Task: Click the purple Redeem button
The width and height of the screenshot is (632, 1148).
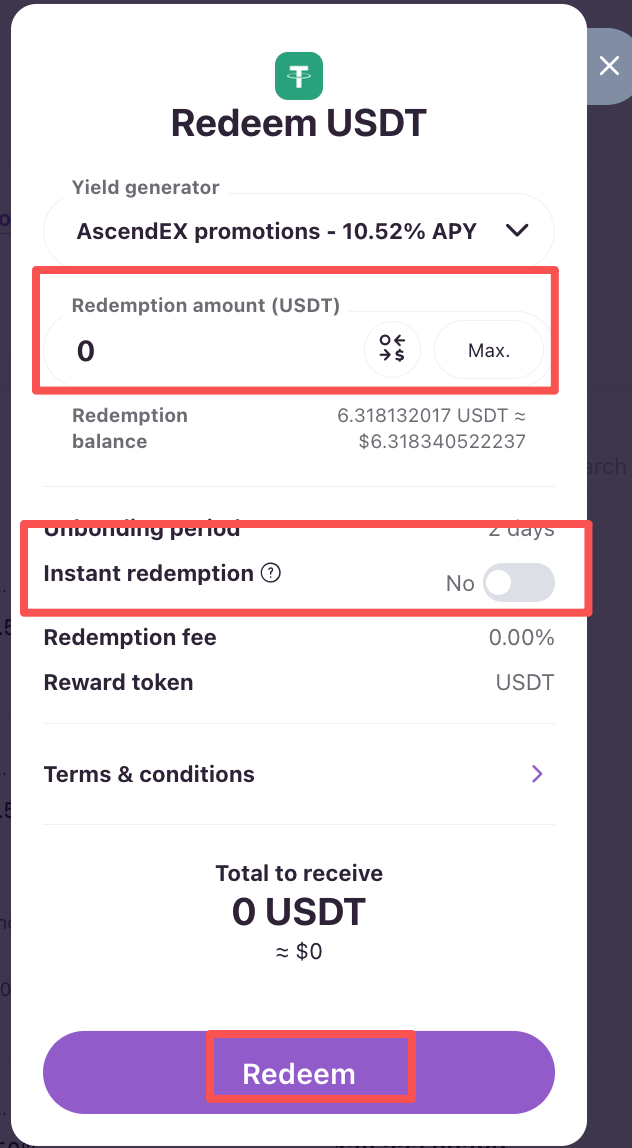Action: click(299, 1073)
